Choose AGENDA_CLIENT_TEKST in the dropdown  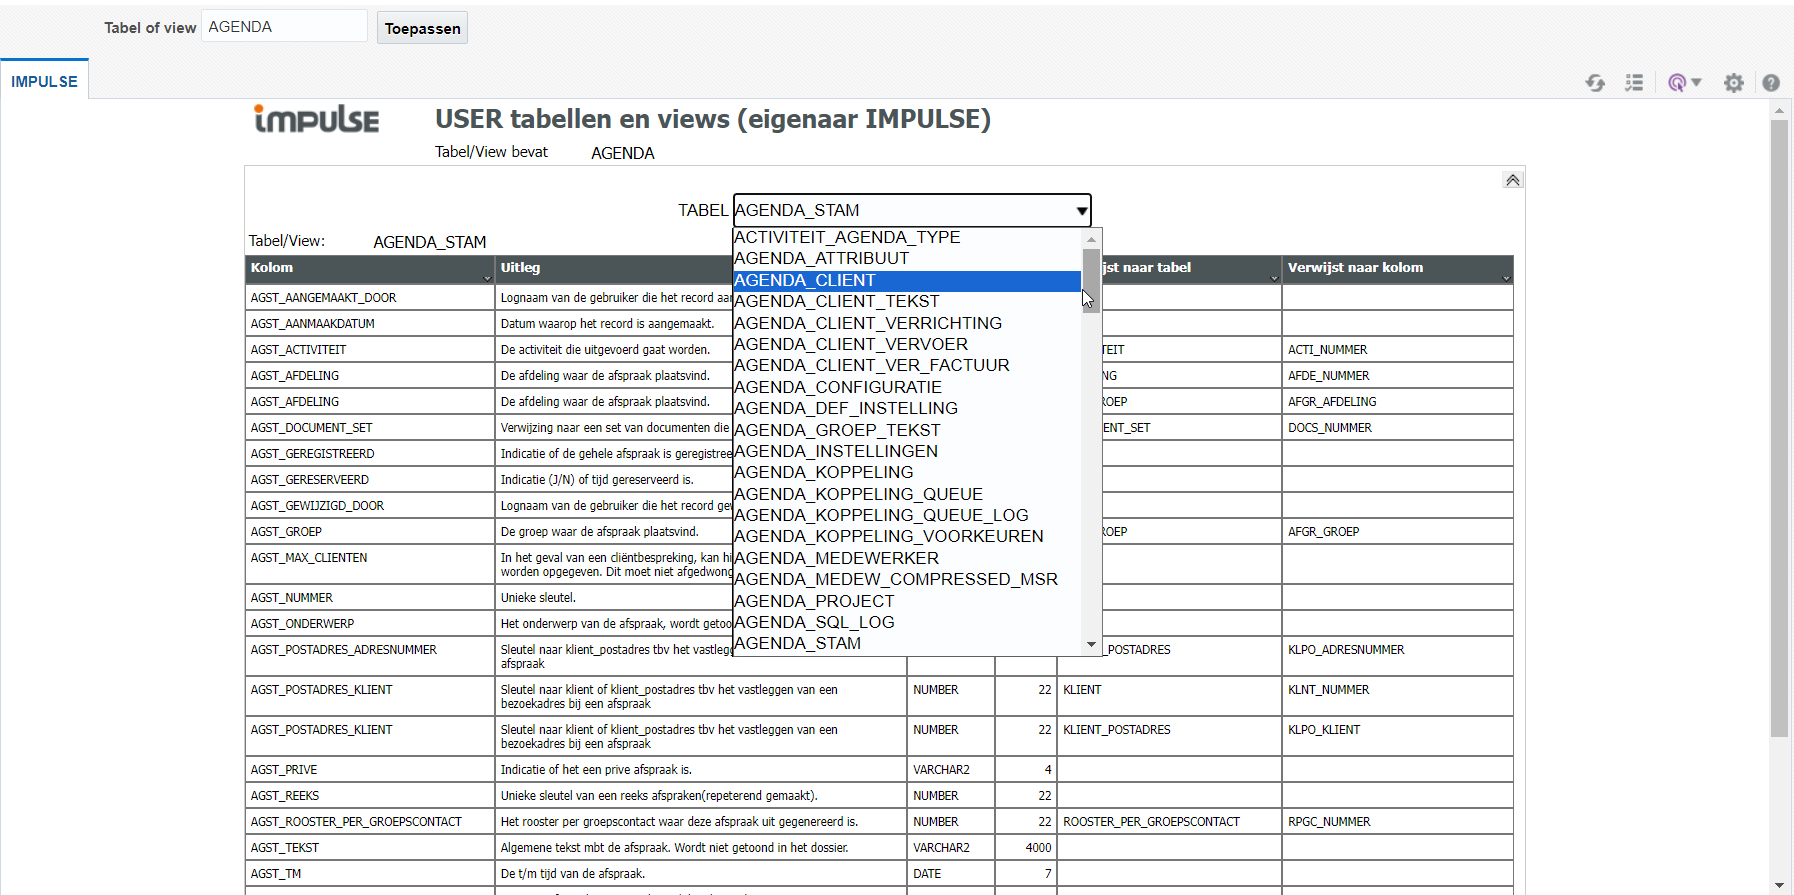pyautogui.click(x=907, y=301)
